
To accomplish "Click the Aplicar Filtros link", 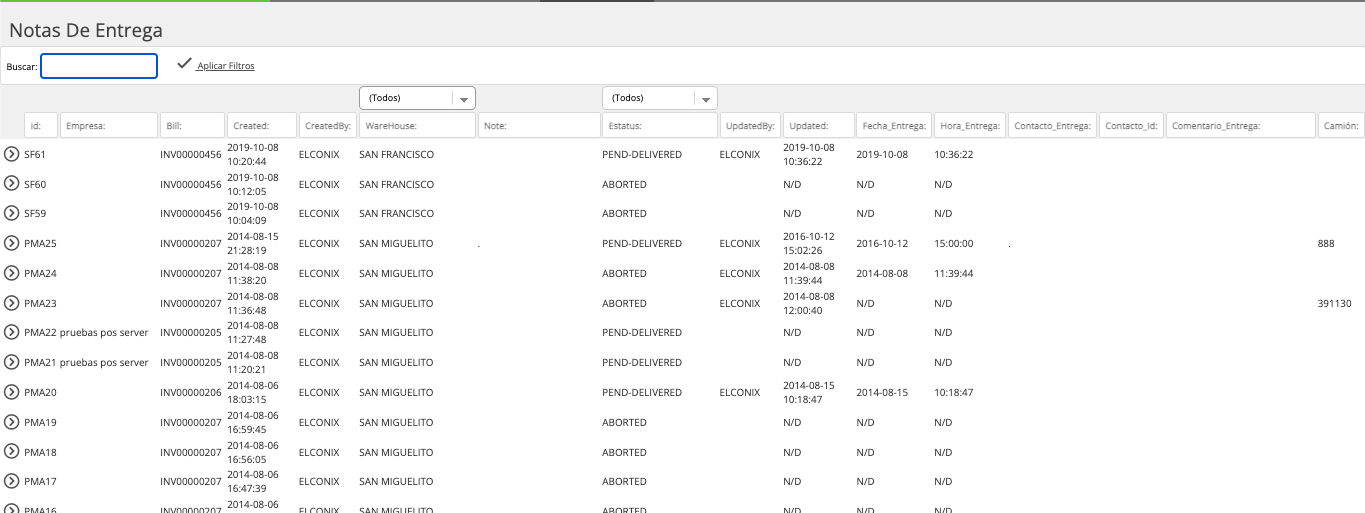I will 226,66.
